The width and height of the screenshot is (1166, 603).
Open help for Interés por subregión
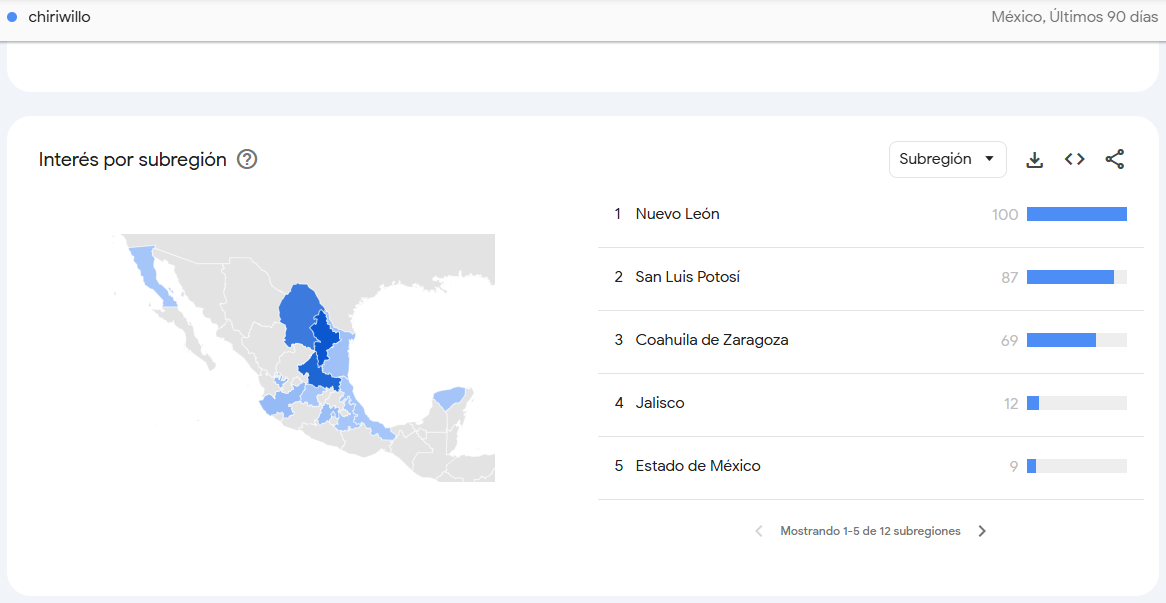(246, 159)
